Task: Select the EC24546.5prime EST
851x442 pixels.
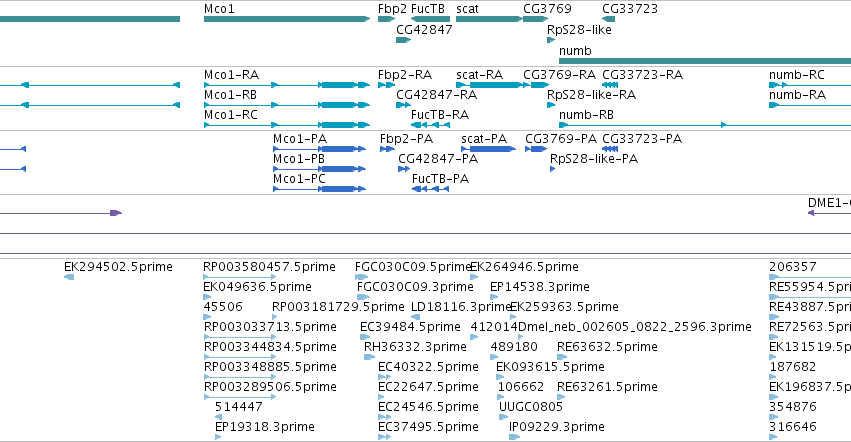Action: pyautogui.click(x=384, y=417)
